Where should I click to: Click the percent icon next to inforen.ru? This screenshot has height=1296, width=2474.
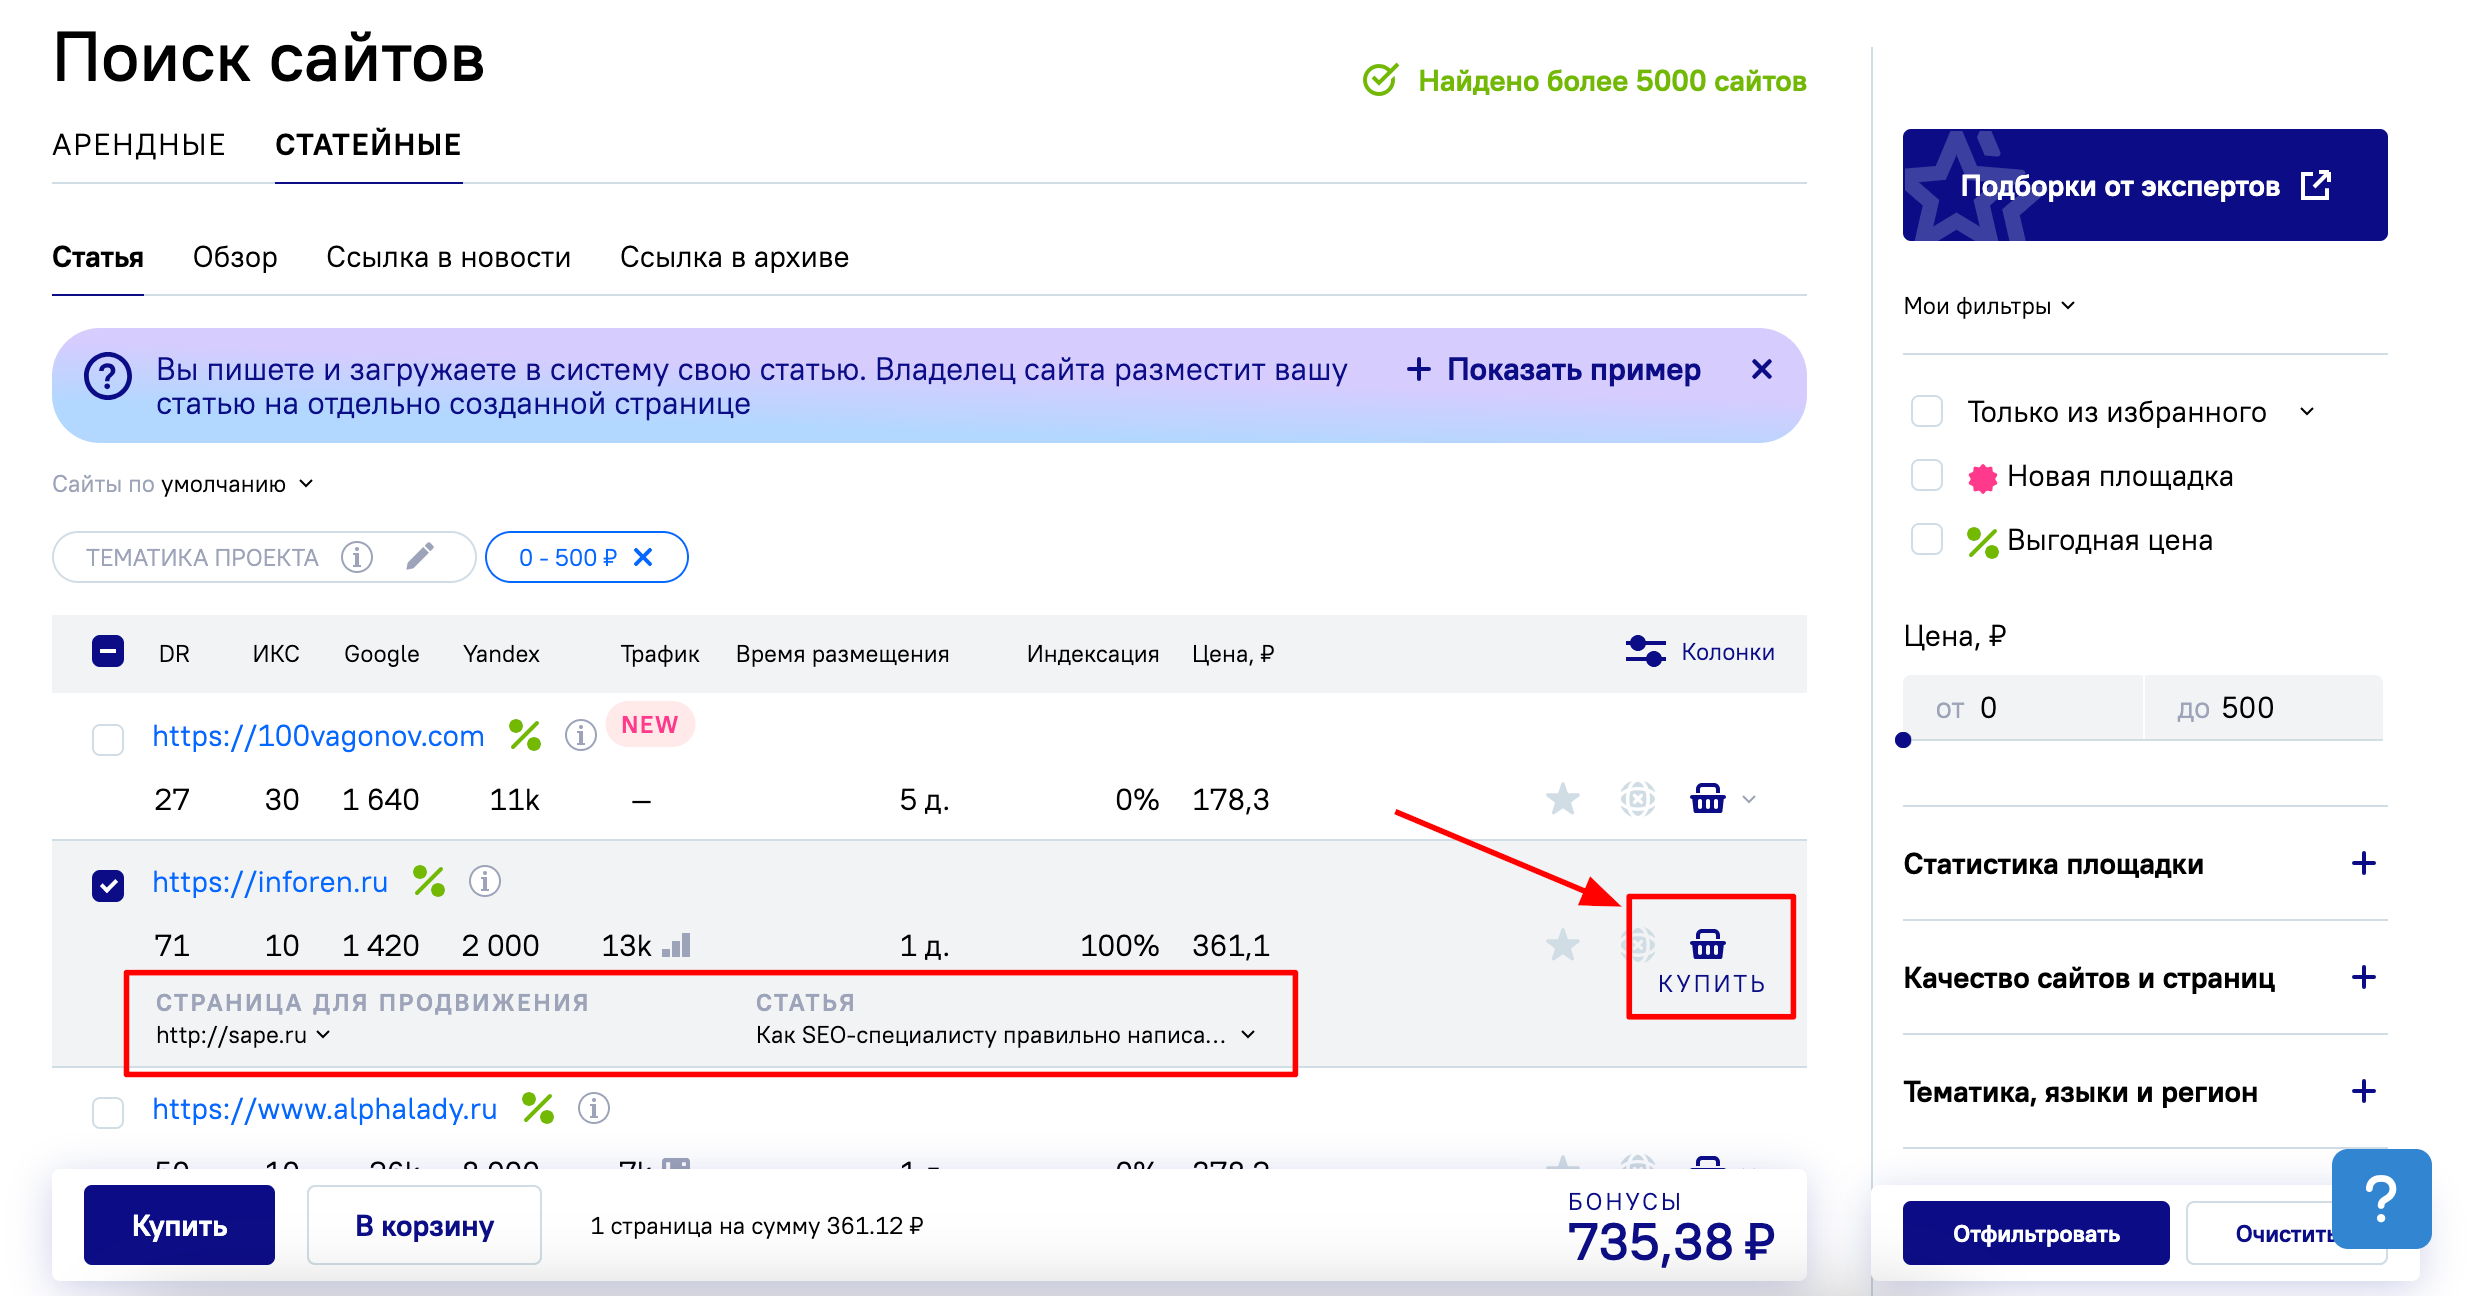429,881
